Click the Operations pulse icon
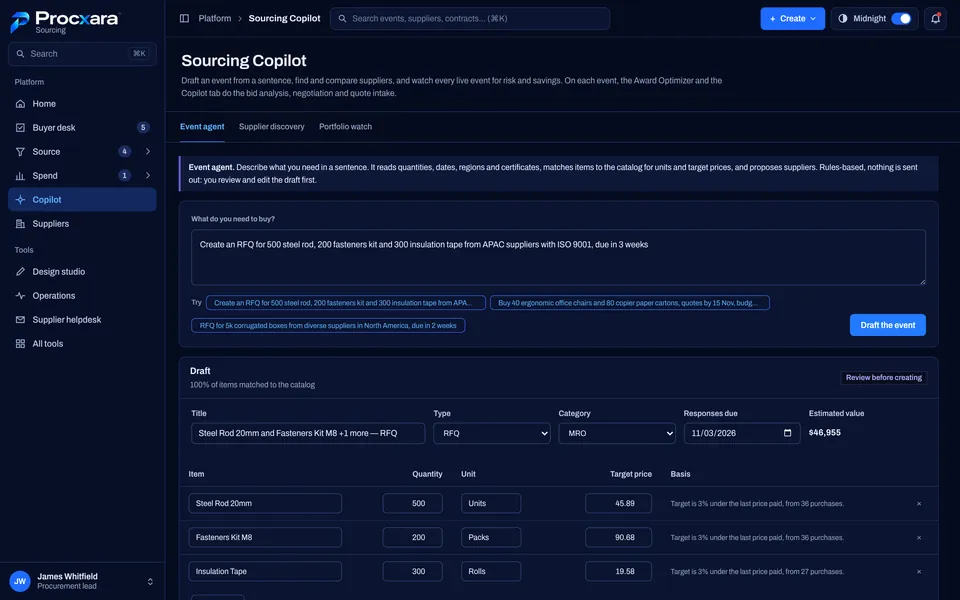Viewport: 960px width, 600px height. [20, 296]
